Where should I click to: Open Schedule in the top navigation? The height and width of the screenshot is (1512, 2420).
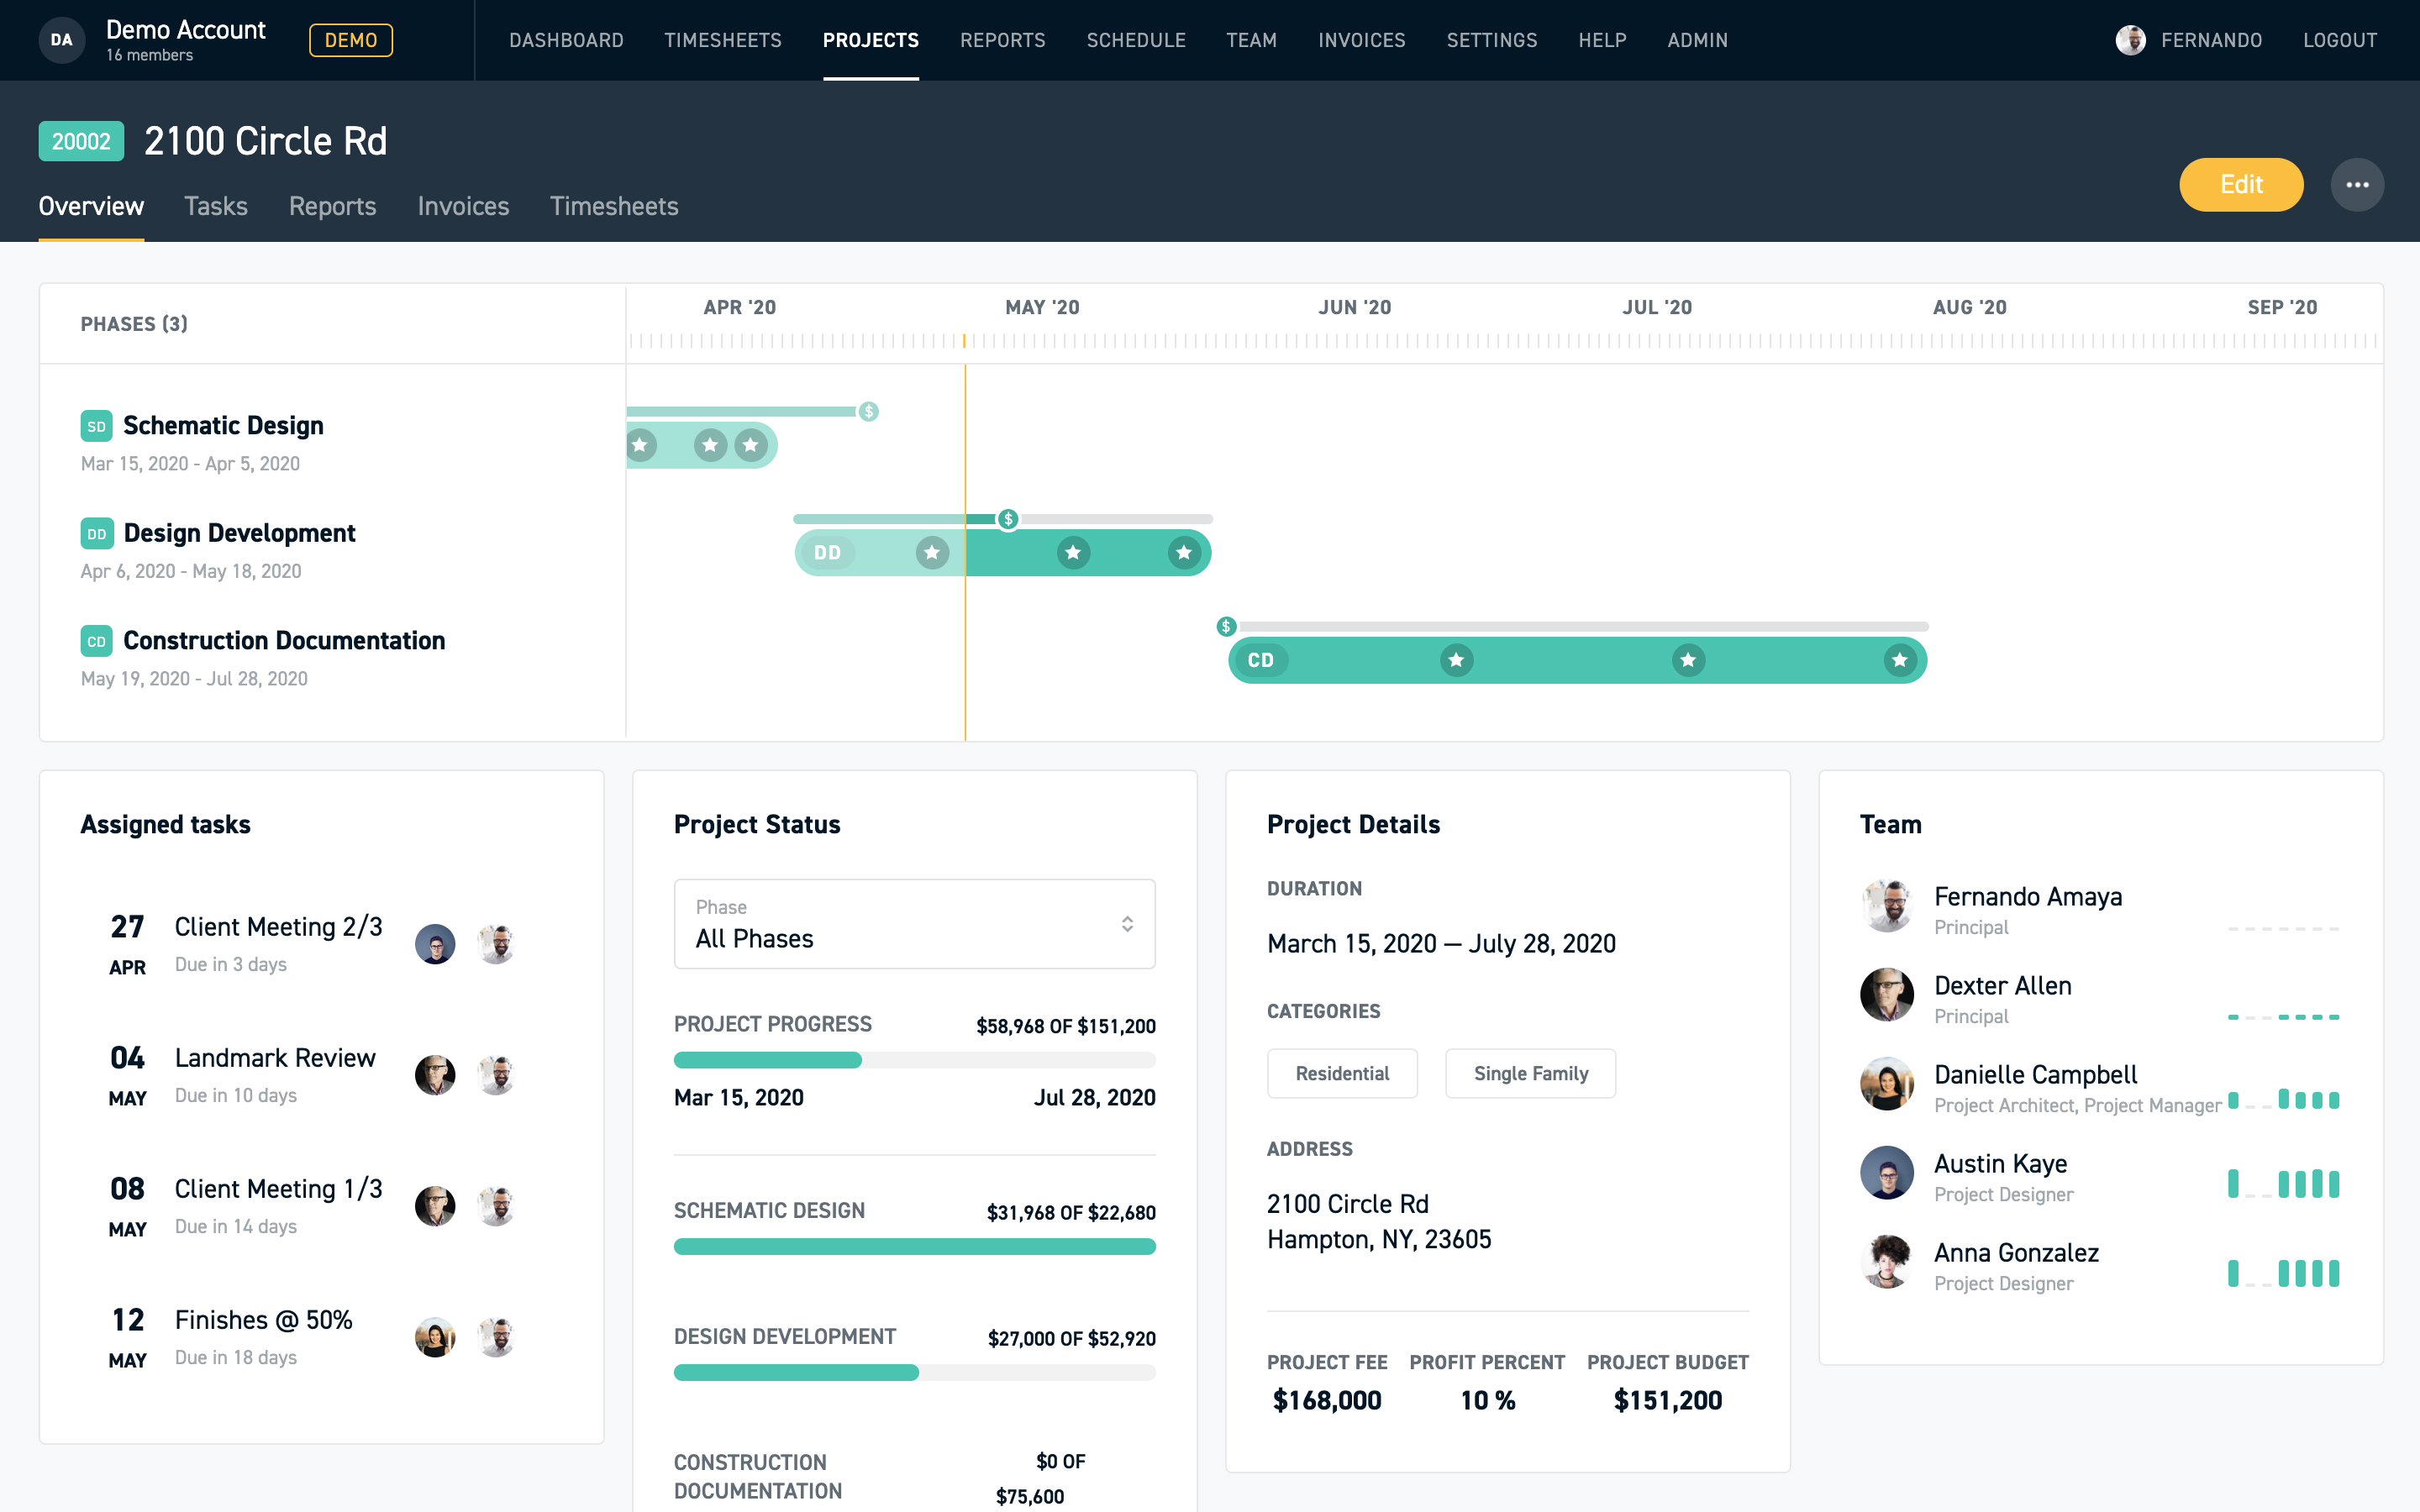[x=1136, y=40]
